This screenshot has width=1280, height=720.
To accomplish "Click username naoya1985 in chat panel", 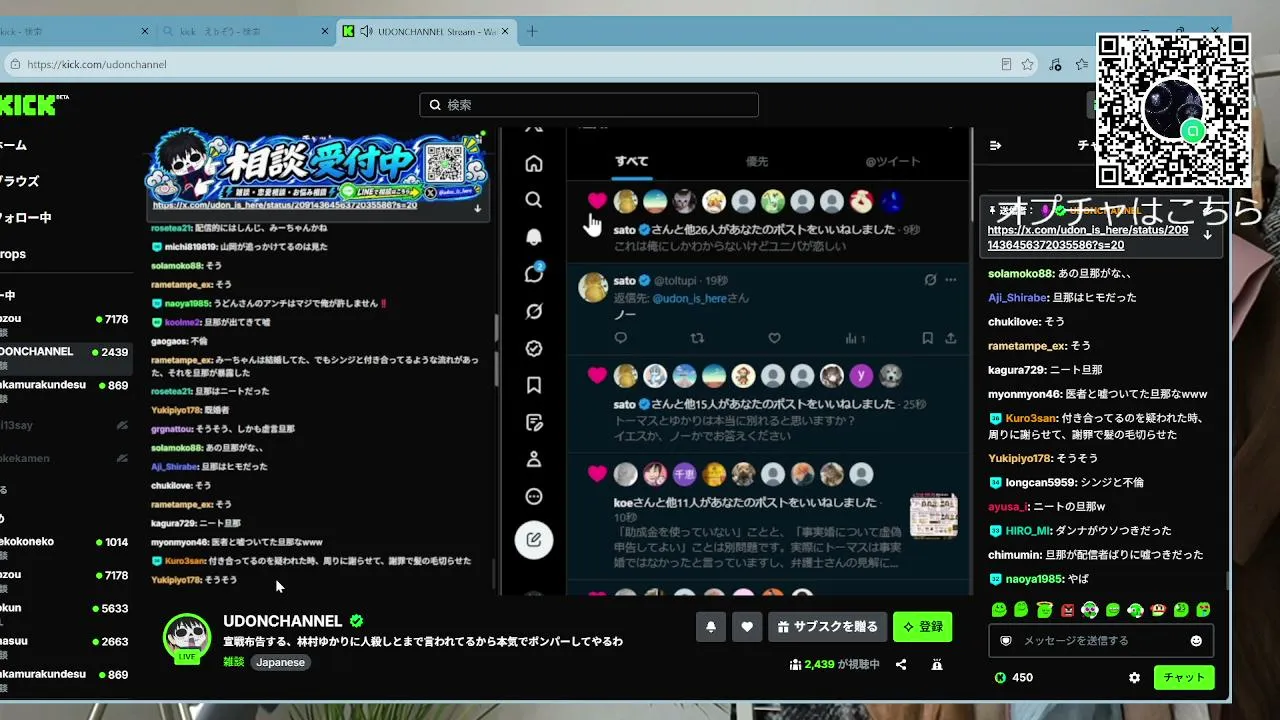I will click(1034, 579).
